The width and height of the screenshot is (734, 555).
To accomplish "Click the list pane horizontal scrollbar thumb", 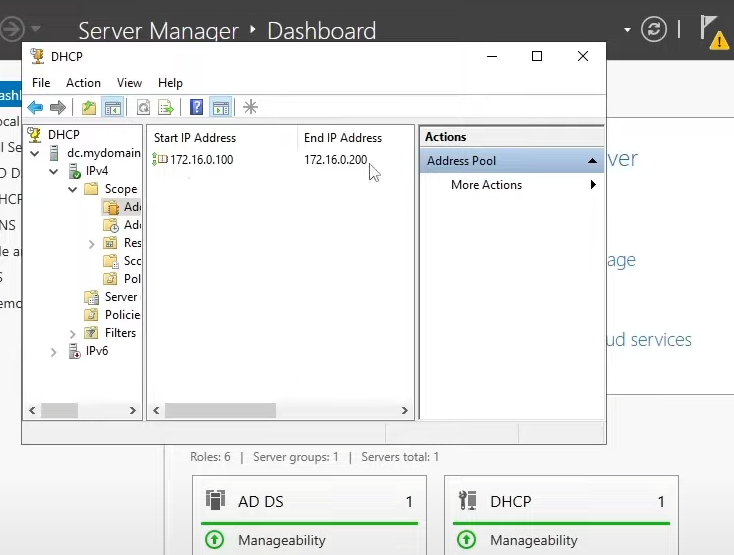I will [x=220, y=410].
